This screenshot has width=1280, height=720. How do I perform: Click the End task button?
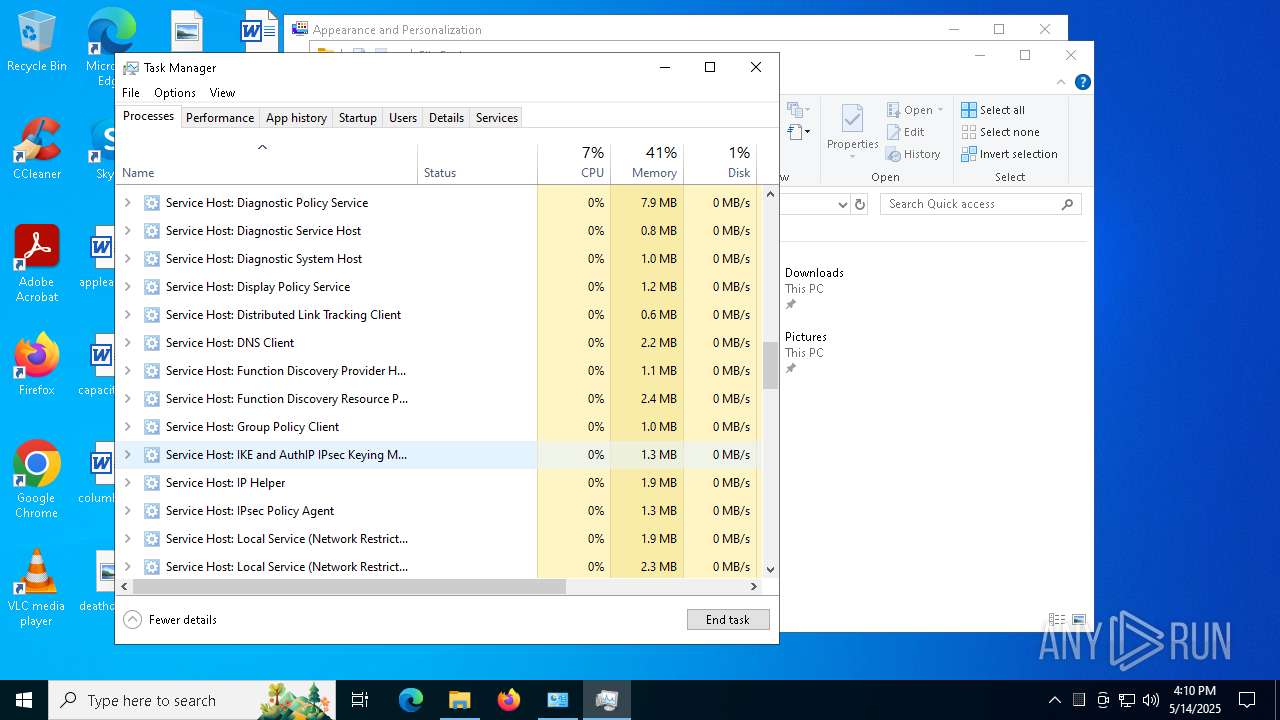click(x=728, y=620)
